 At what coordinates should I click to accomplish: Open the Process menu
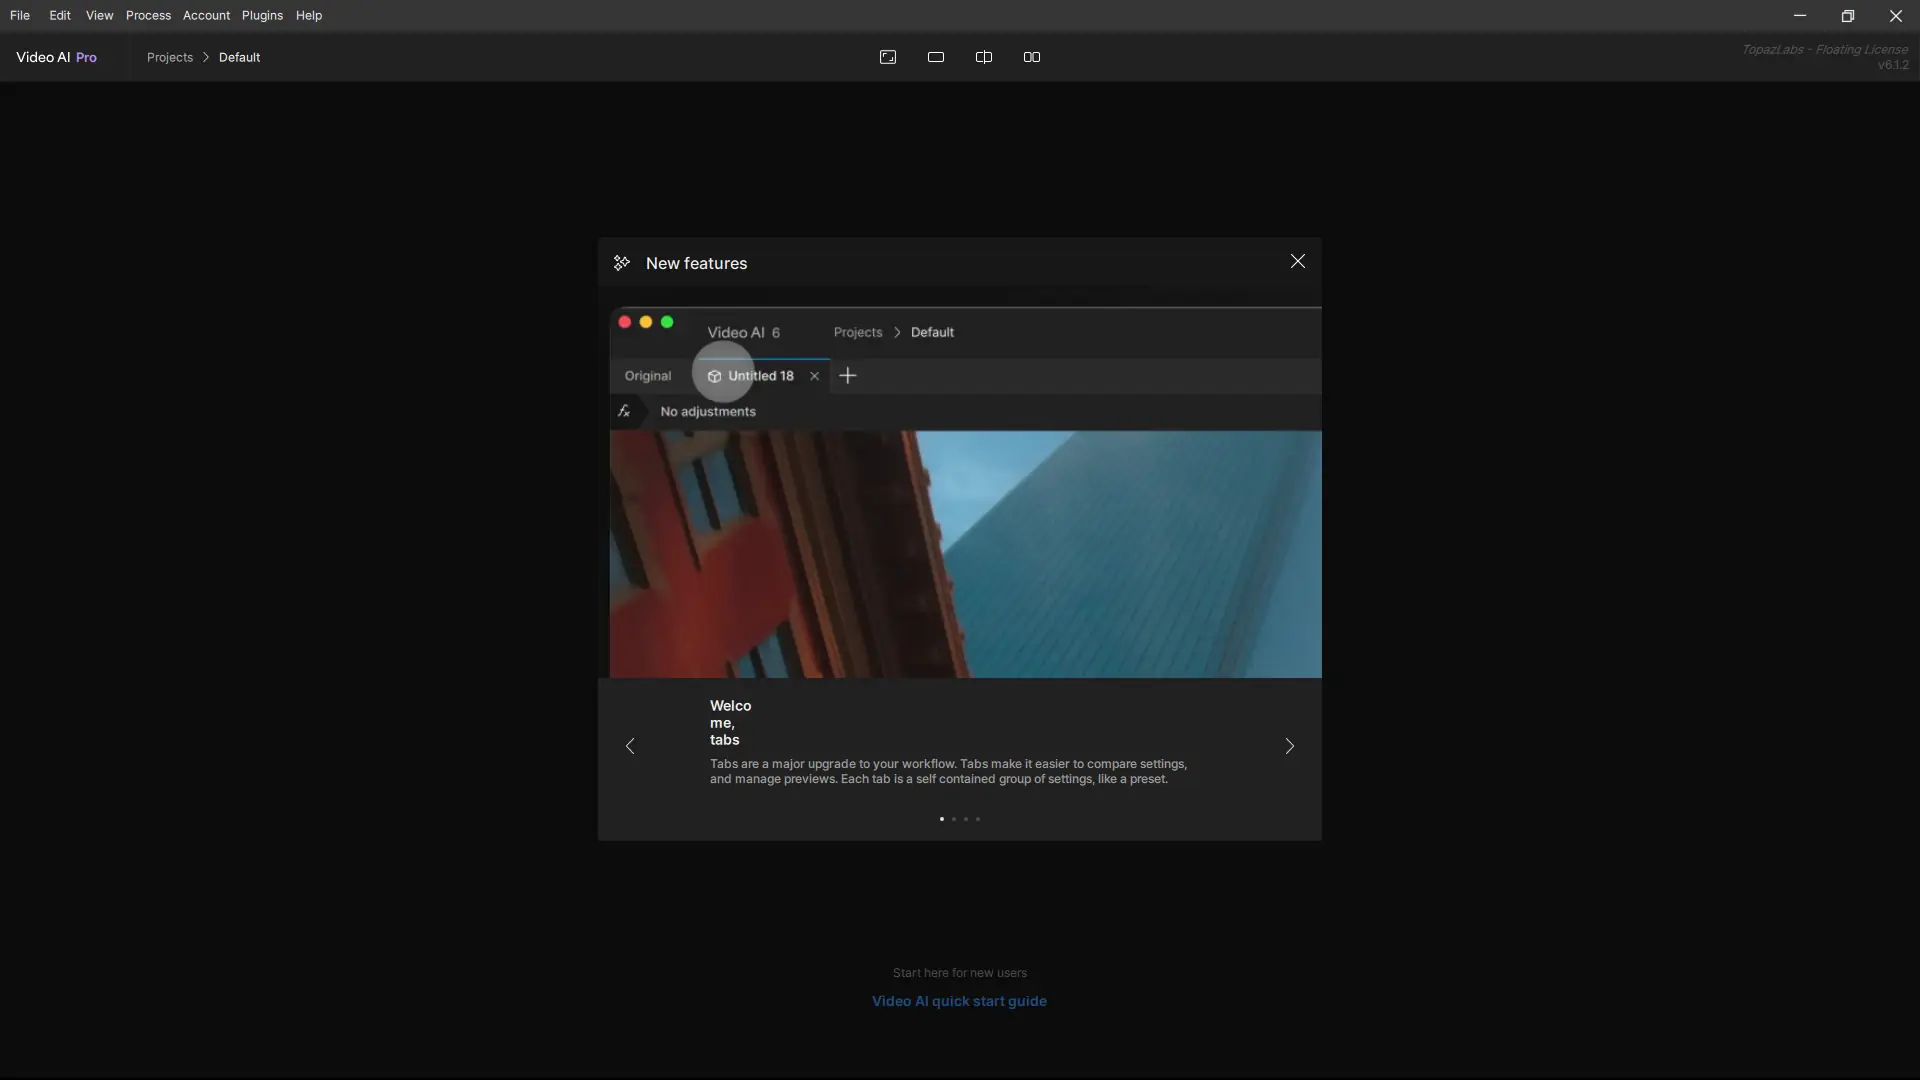pos(148,15)
